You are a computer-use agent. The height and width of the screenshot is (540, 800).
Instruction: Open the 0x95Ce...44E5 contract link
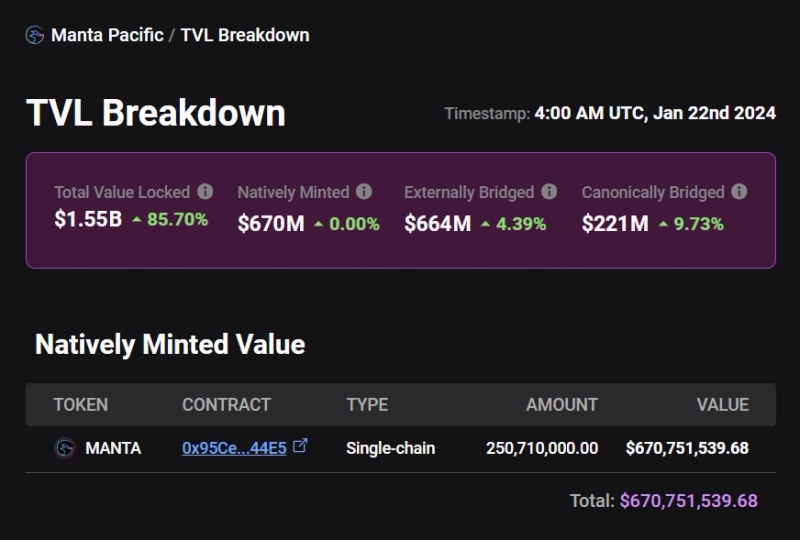234,448
